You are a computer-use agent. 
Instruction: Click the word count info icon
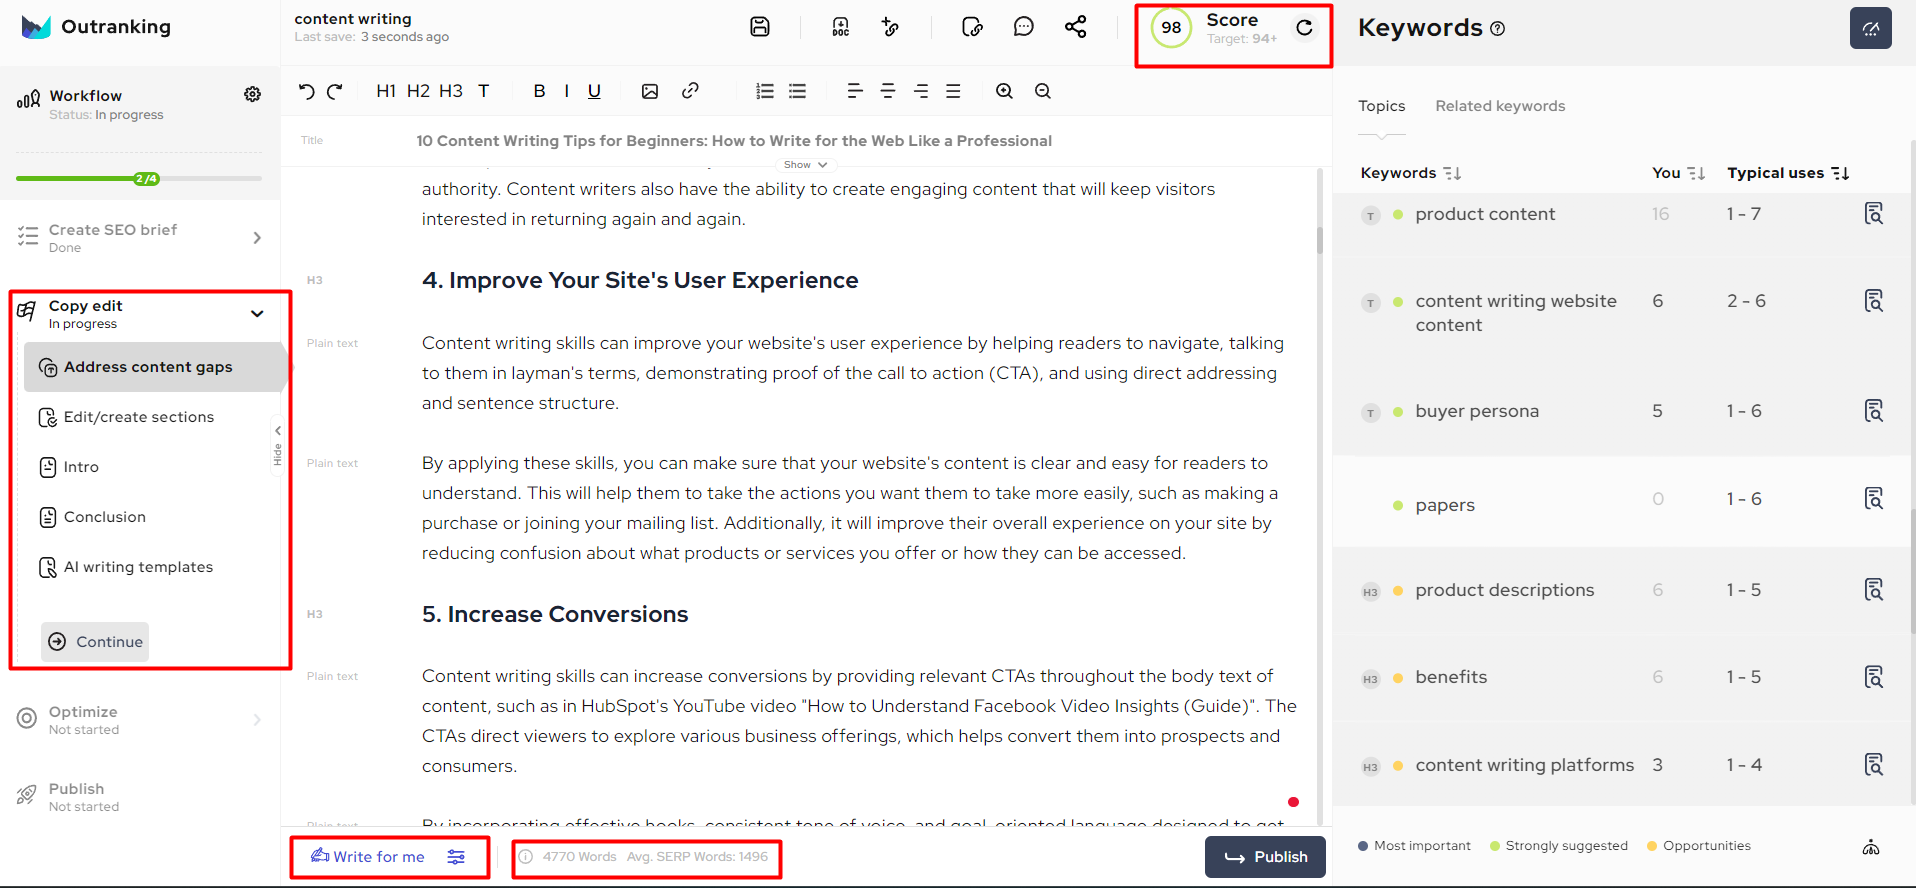pos(526,857)
